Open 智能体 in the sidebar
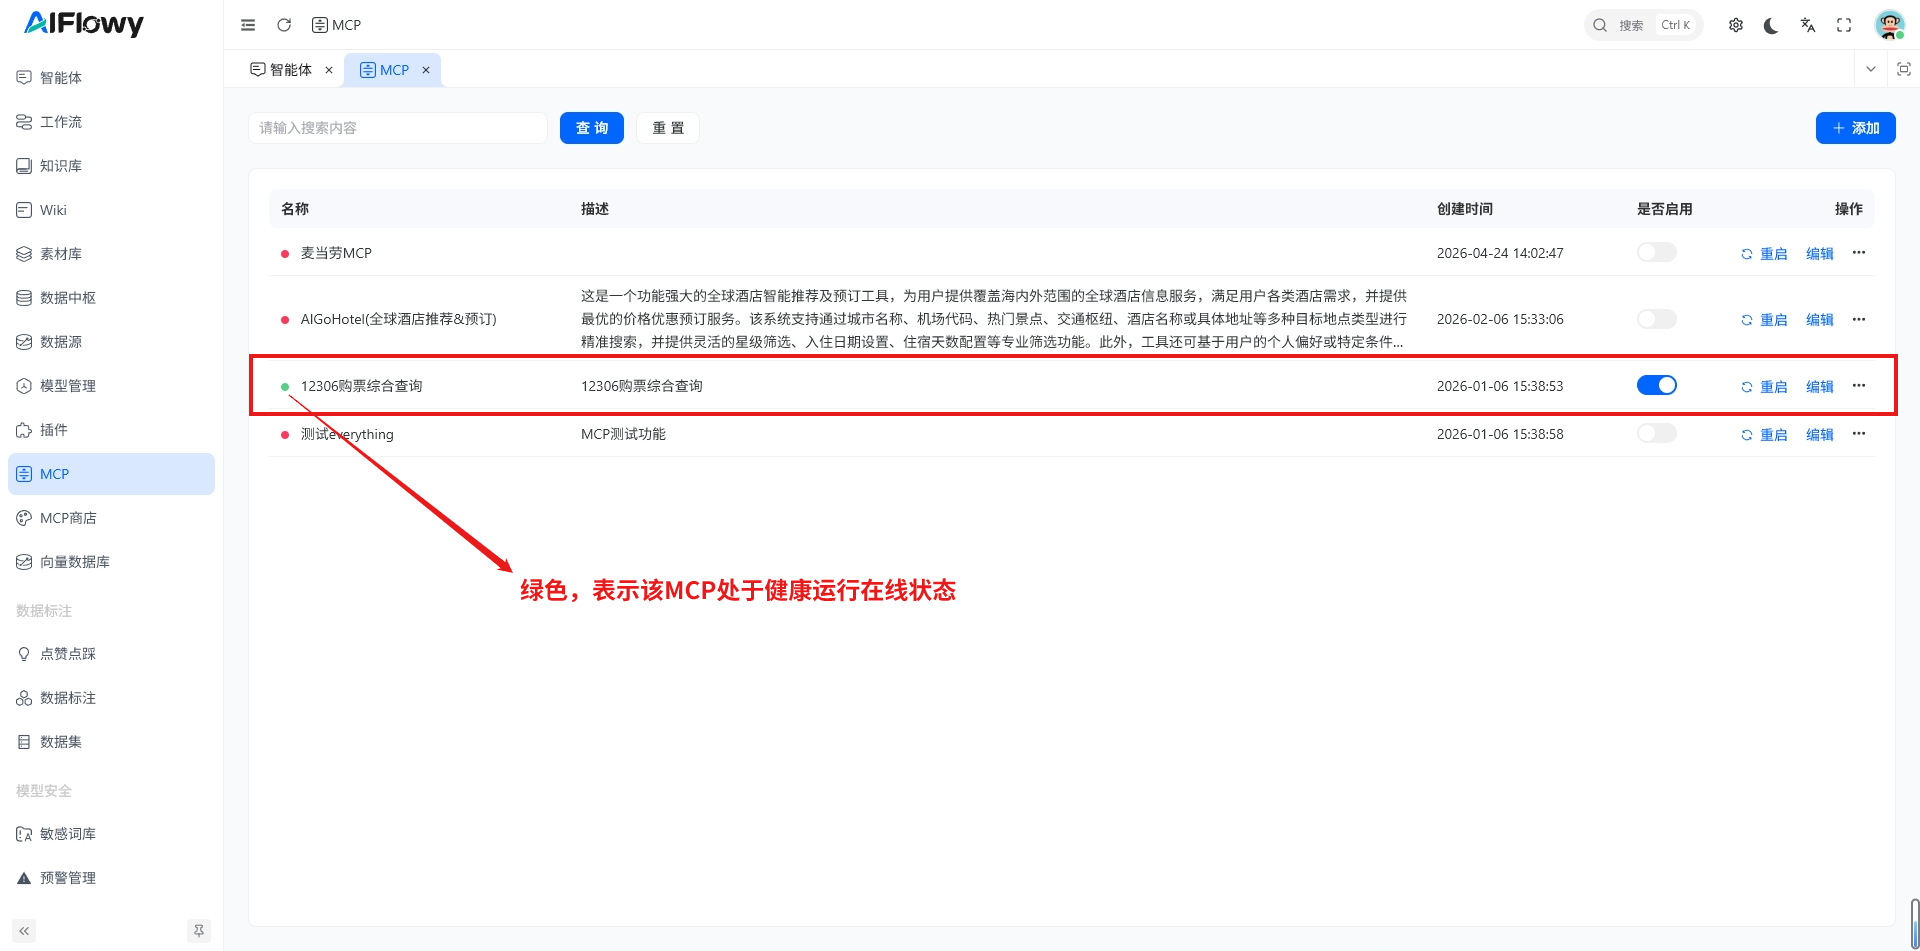1920x951 pixels. tap(111, 78)
